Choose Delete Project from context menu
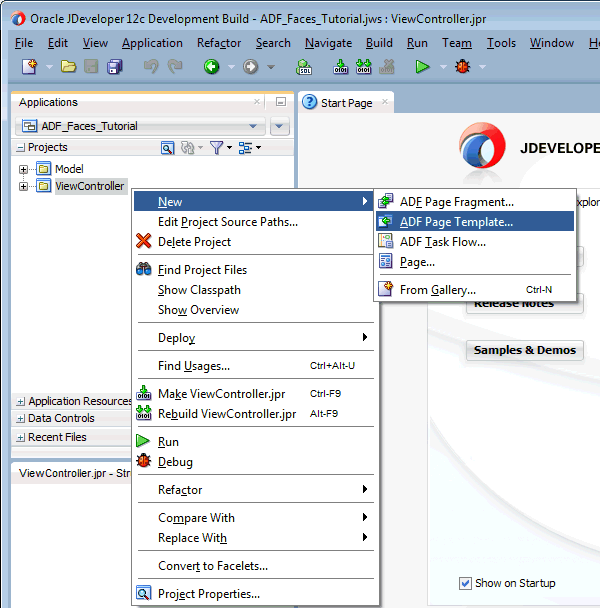The width and height of the screenshot is (600, 608). point(254,242)
